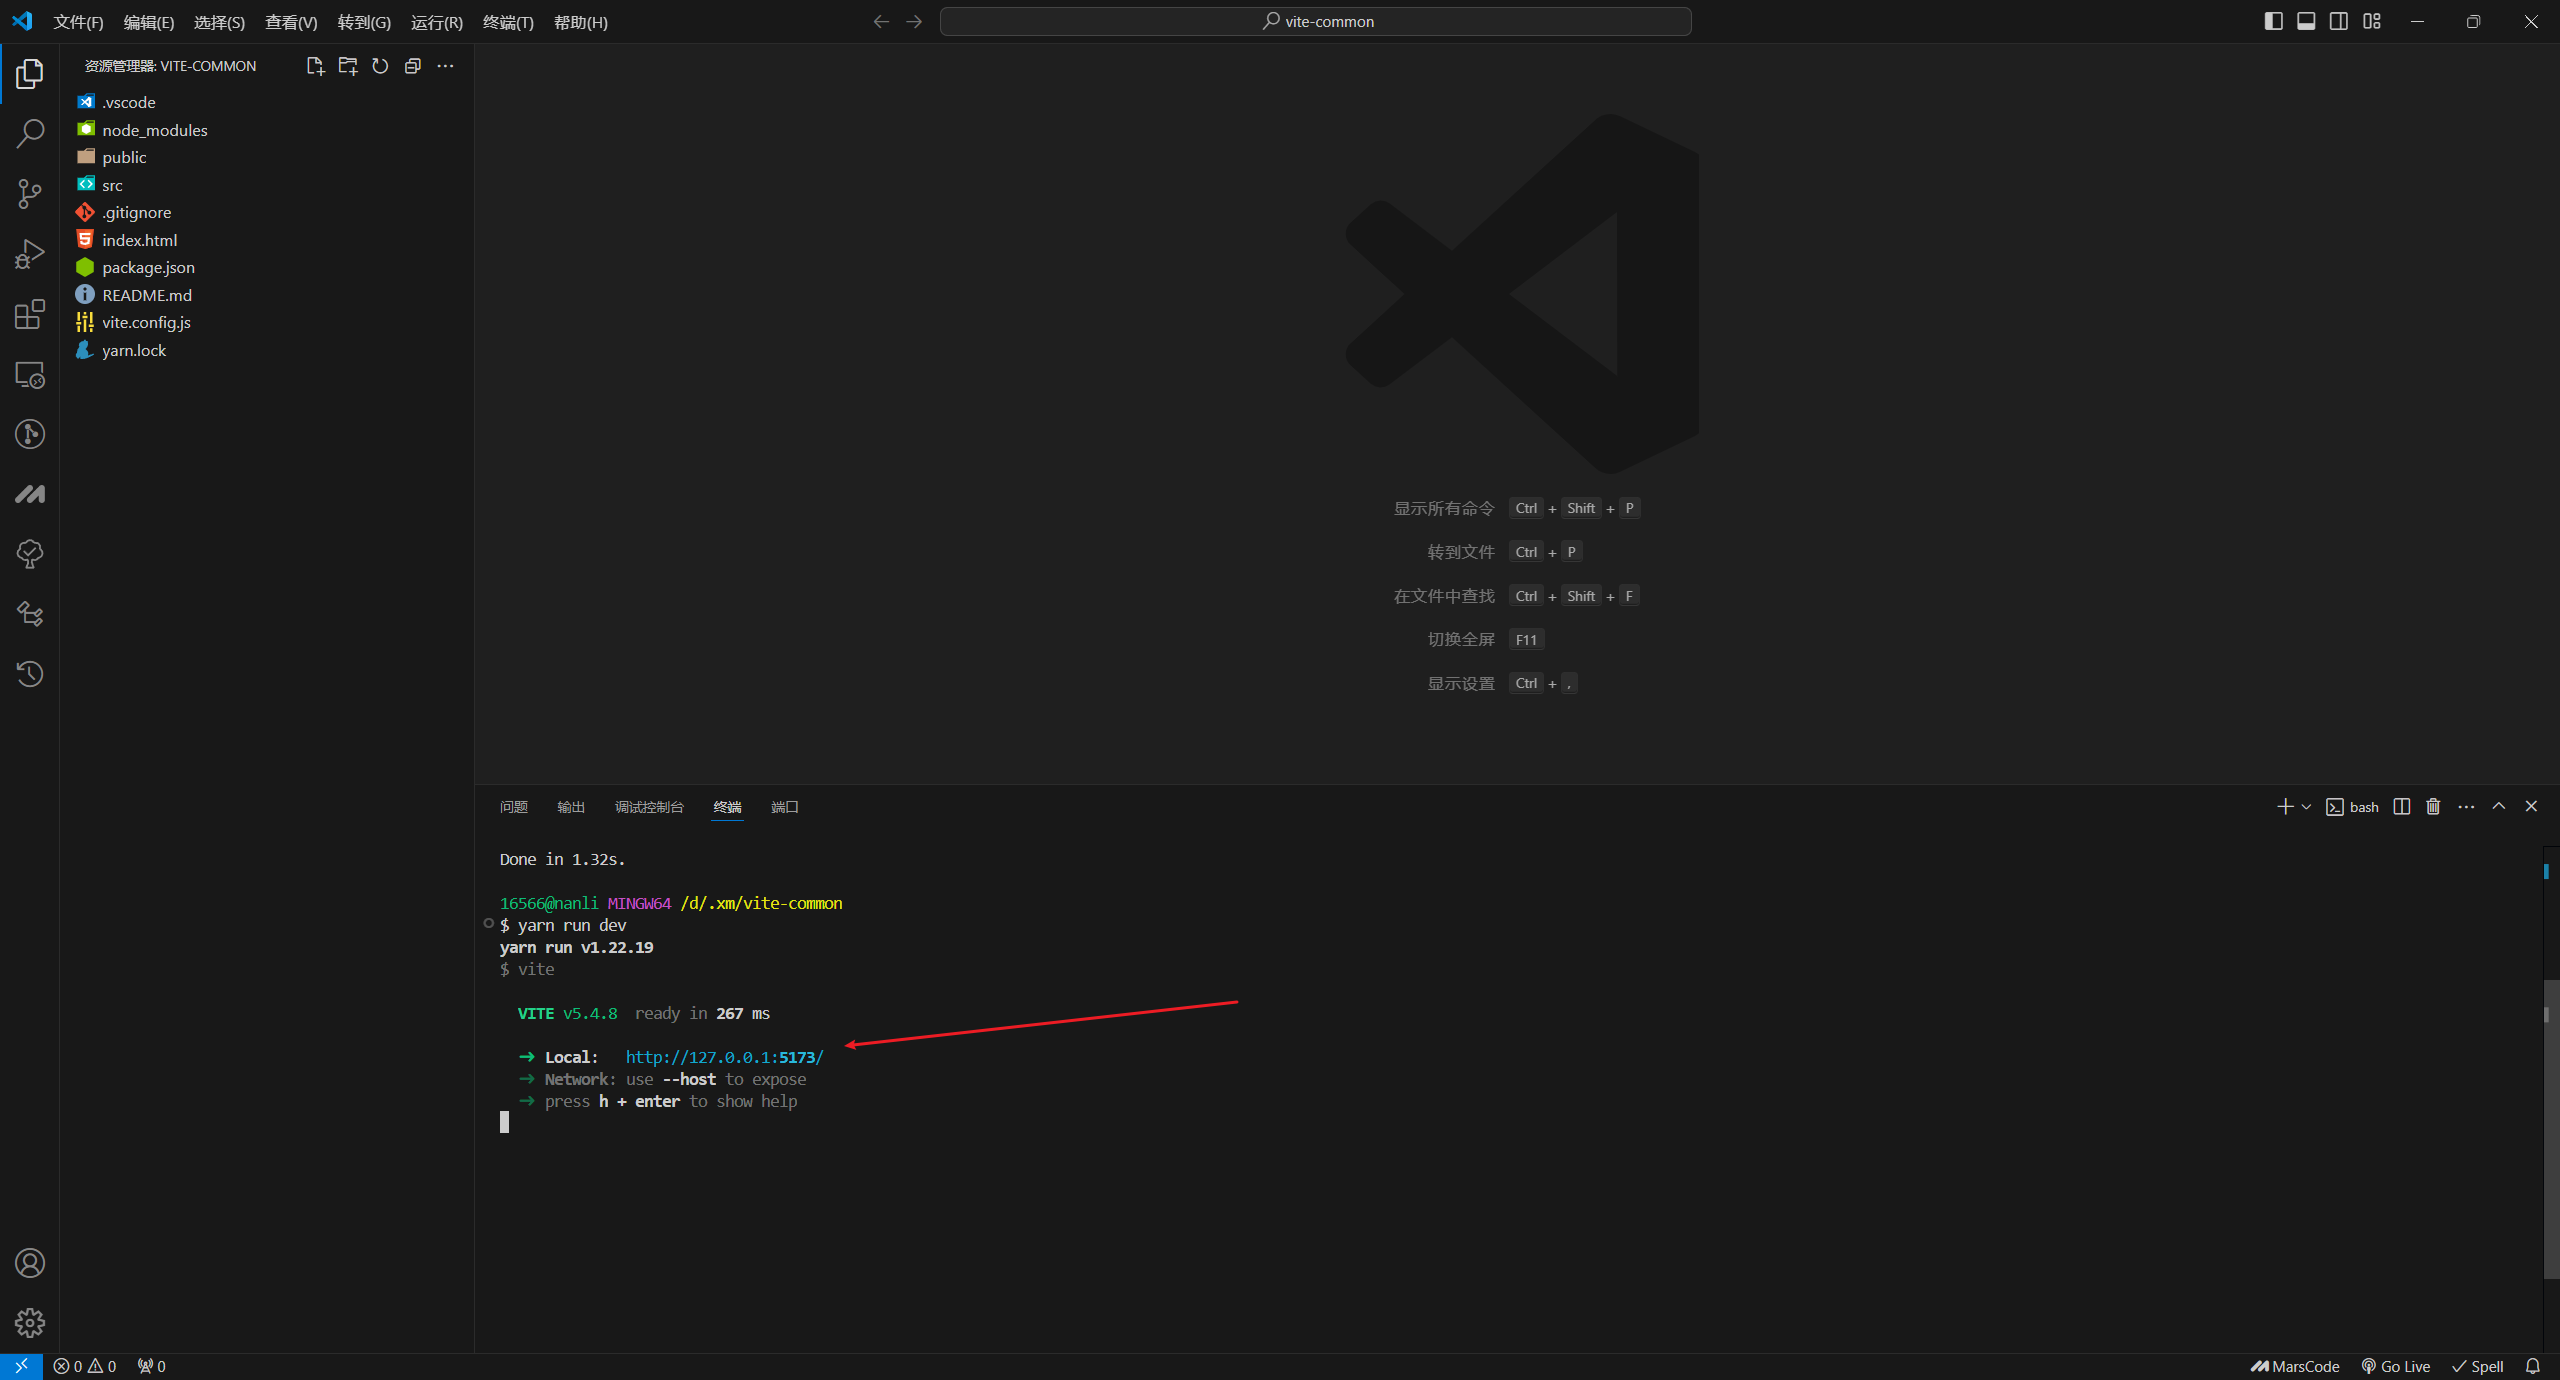The height and width of the screenshot is (1380, 2560).
Task: Open the http://127.0.0.1:5173/ link
Action: click(724, 1057)
